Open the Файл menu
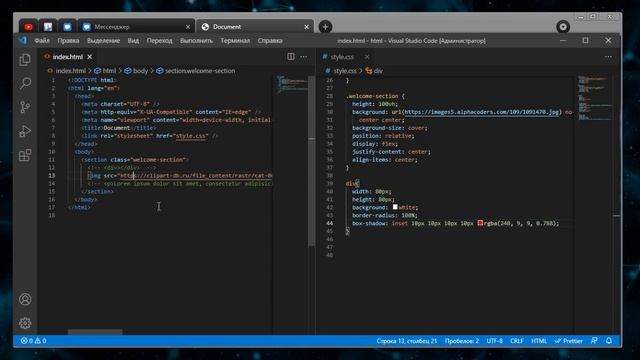Viewport: 640px width, 360px height. pos(42,40)
